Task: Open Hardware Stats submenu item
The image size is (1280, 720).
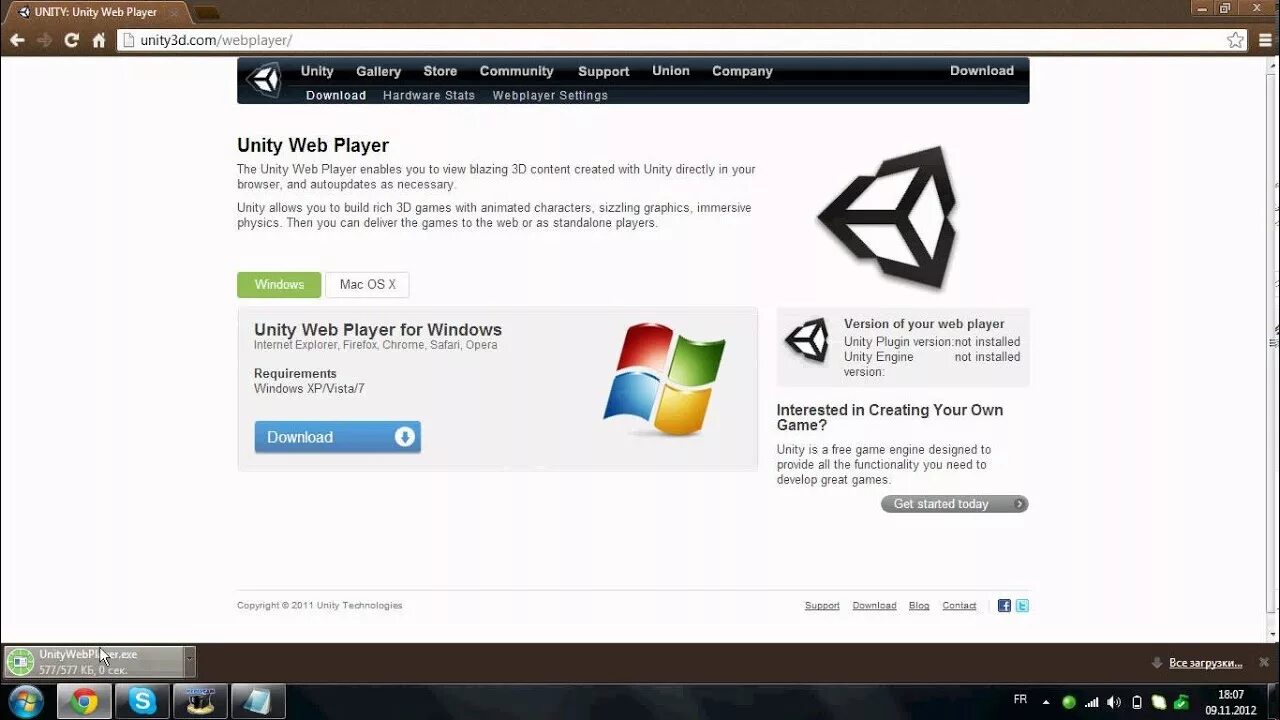Action: [x=429, y=95]
